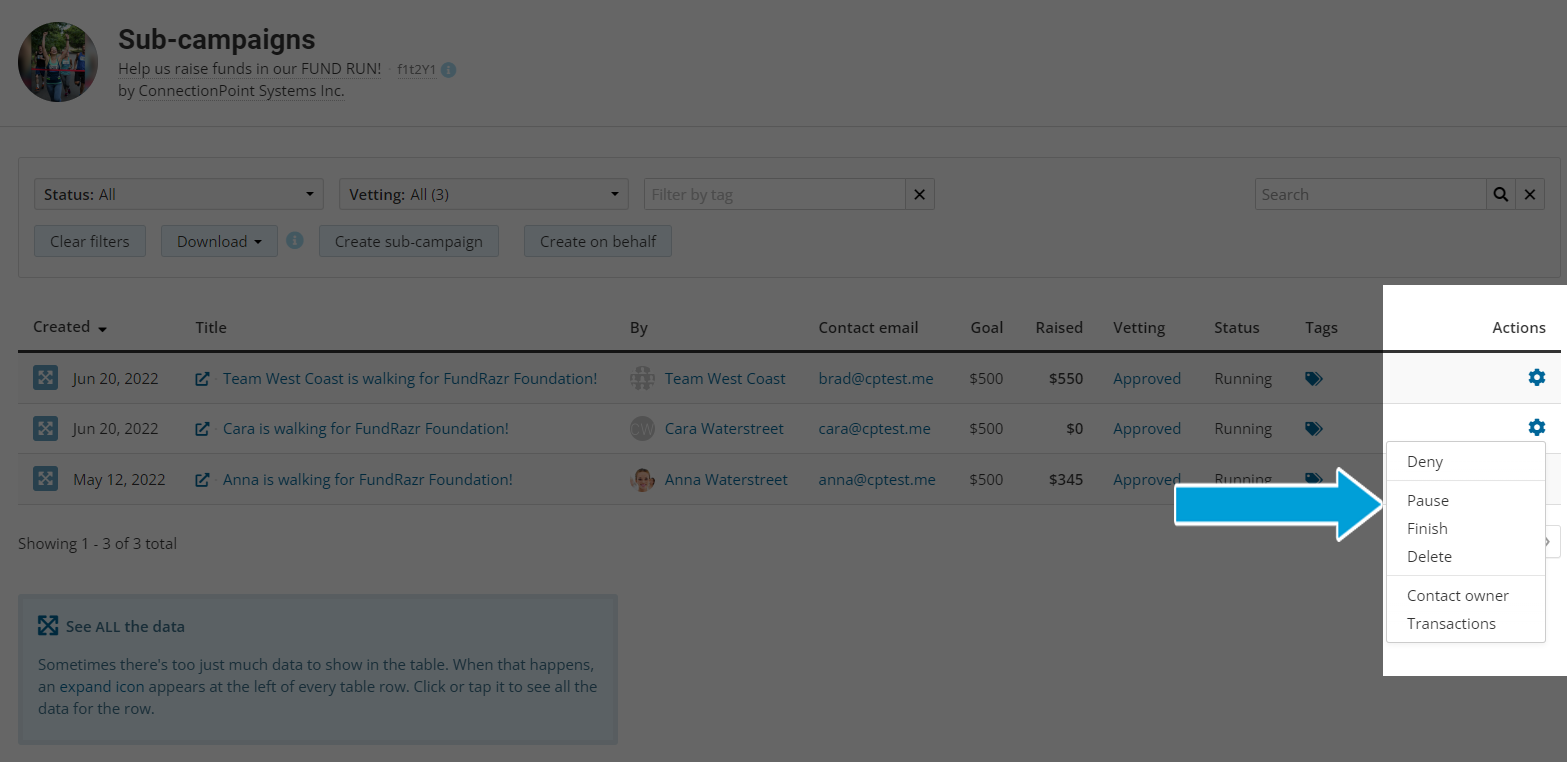The height and width of the screenshot is (762, 1567).
Task: Click expand icon on Anna's campaign row
Action: click(45, 479)
